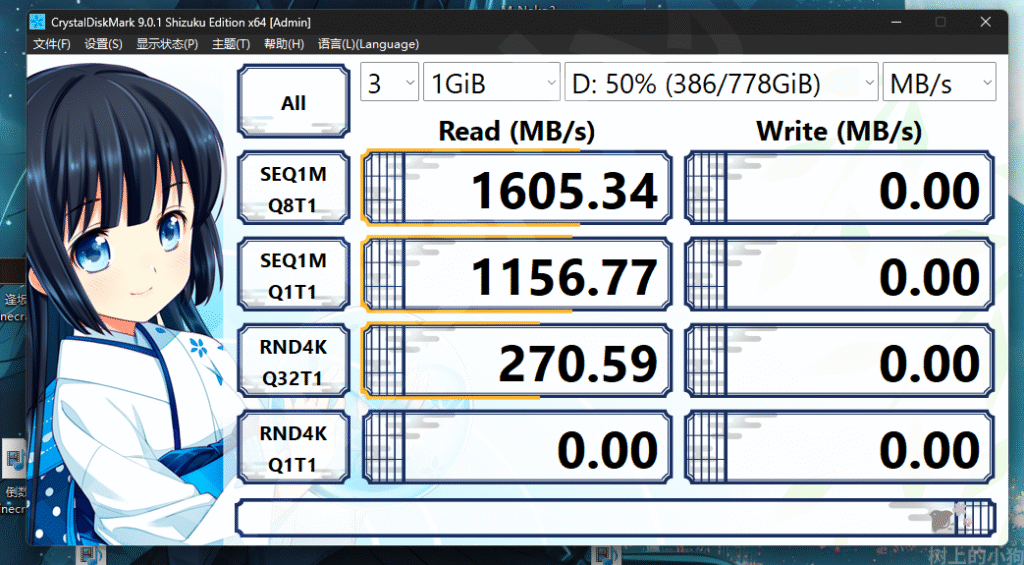Open the 设置(S) menu
Viewport: 1024px width, 565px height.
pyautogui.click(x=103, y=44)
